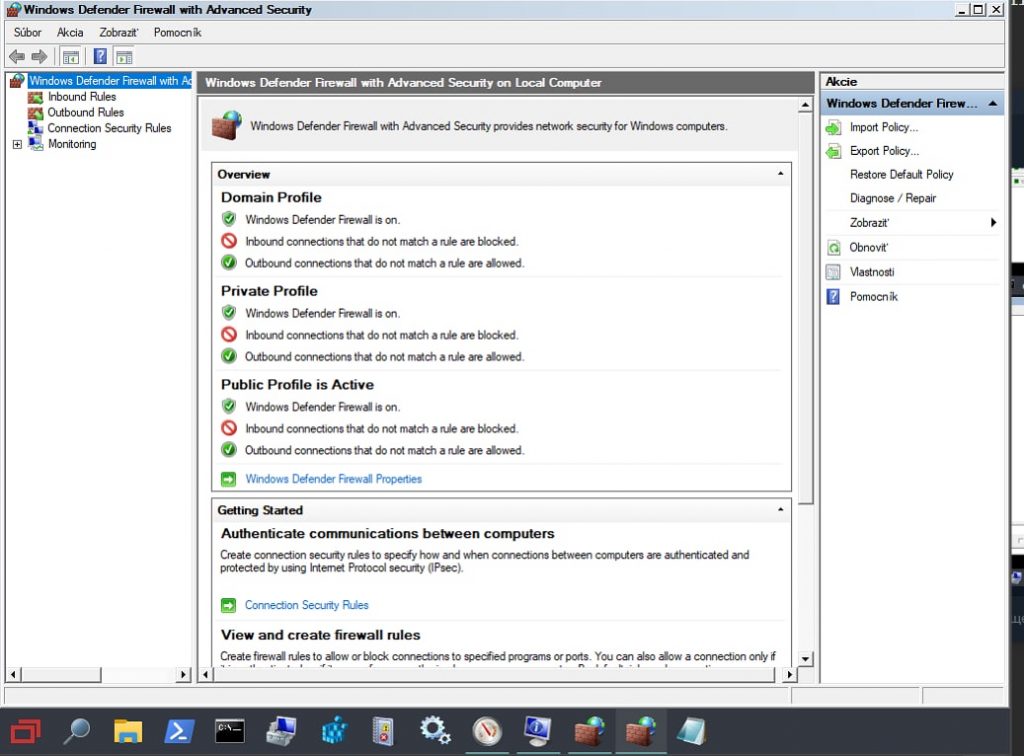
Task: Launch PowerShell from the taskbar
Action: point(178,731)
